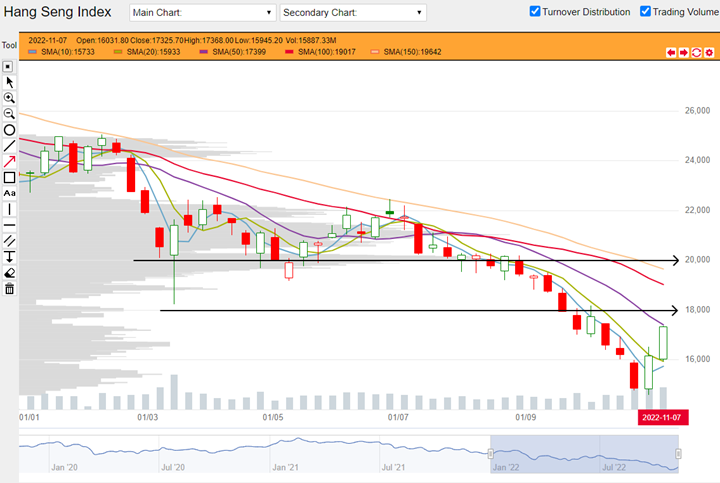720x483 pixels.
Task: Click the tallest volume bar near 01/03
Action: click(x=174, y=392)
